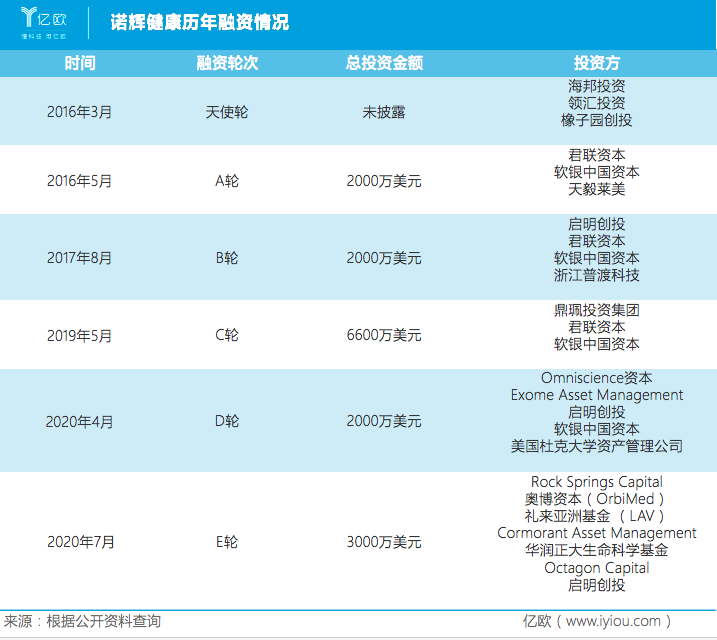Viewport: 717px width, 640px height.
Task: Click 君联资本 in the A轮 row
Action: (x=597, y=155)
